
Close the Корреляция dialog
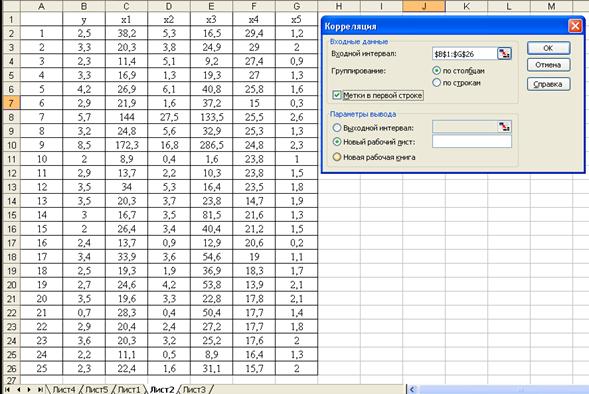[575, 26]
